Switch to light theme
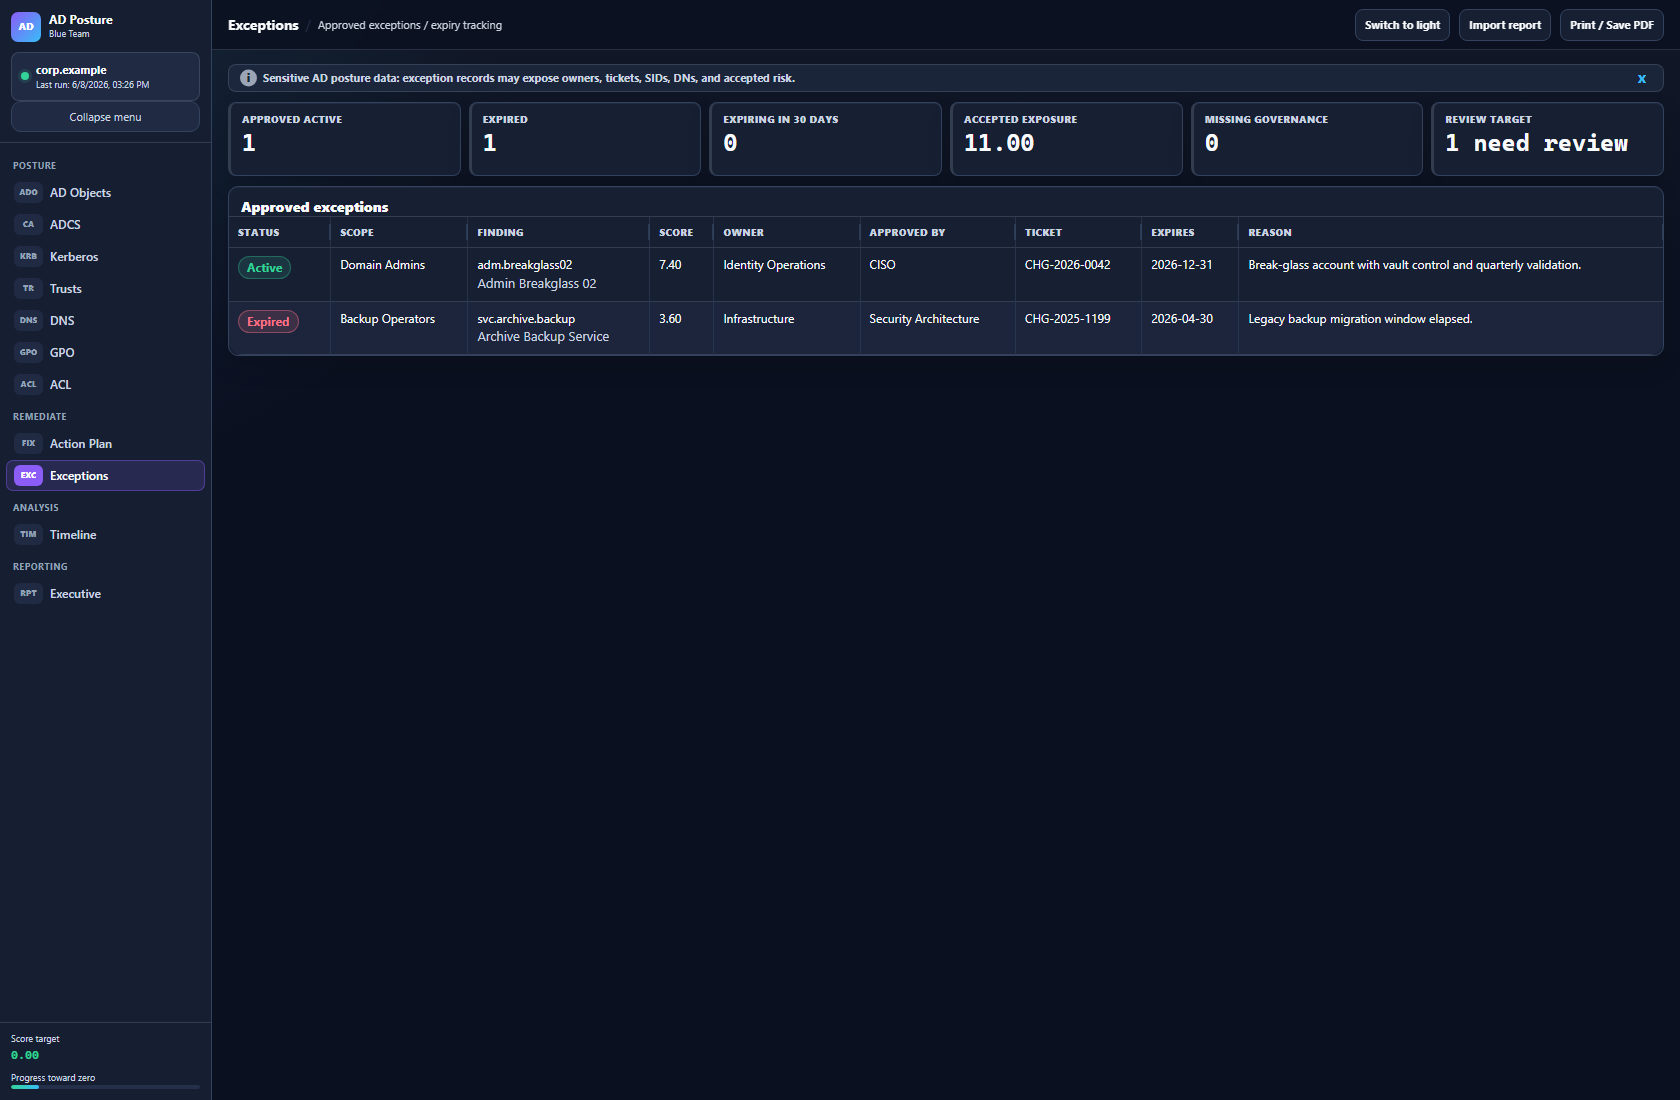1680x1100 pixels. click(x=1402, y=25)
